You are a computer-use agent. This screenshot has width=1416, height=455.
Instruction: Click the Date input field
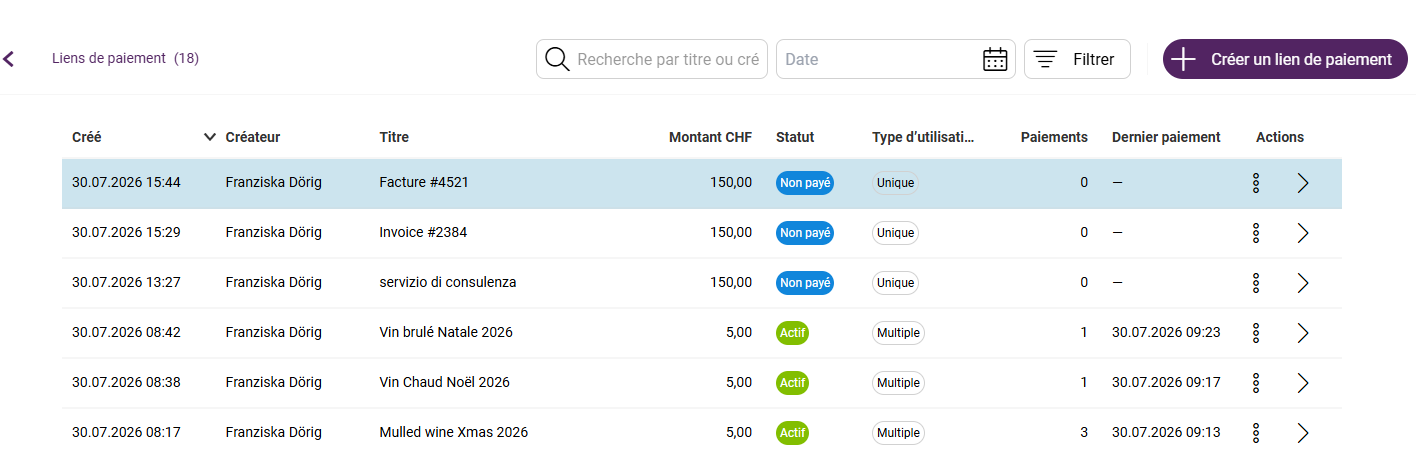[x=896, y=59]
